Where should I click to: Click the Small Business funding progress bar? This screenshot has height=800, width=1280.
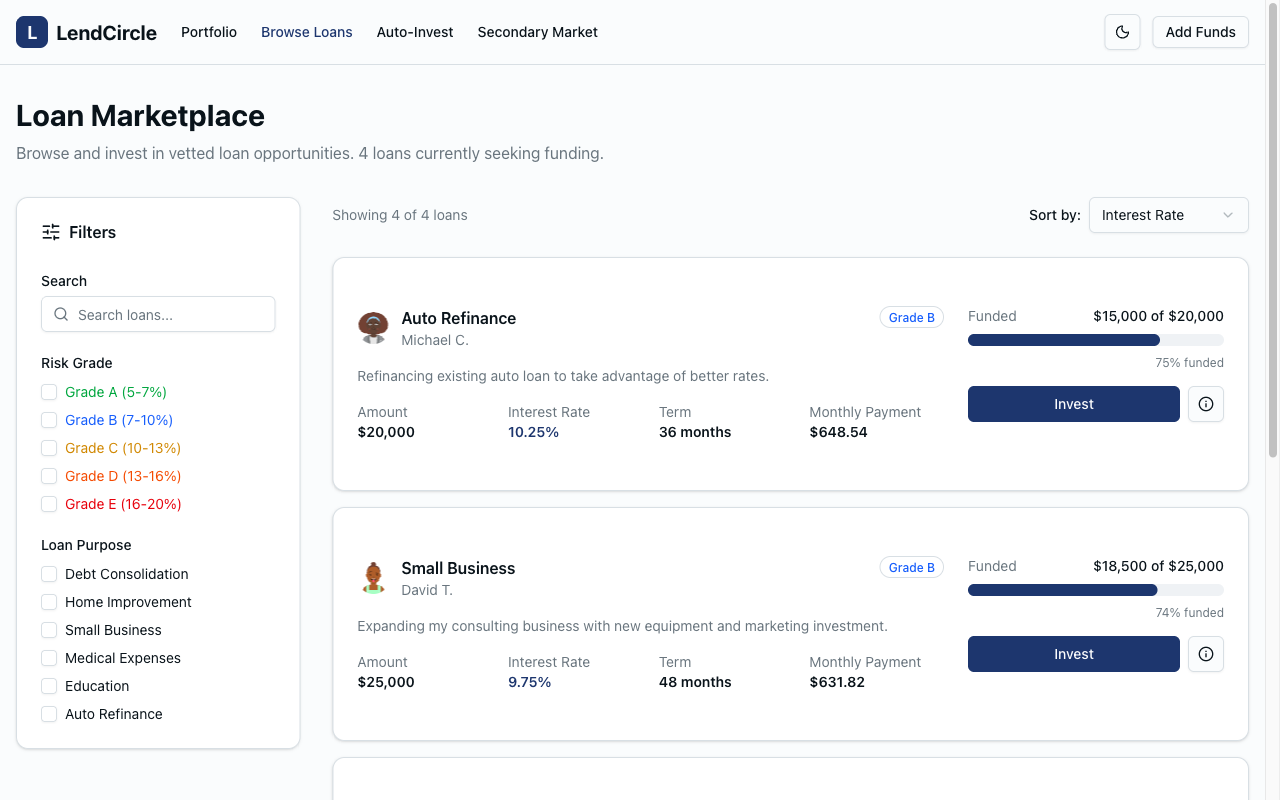click(1095, 590)
